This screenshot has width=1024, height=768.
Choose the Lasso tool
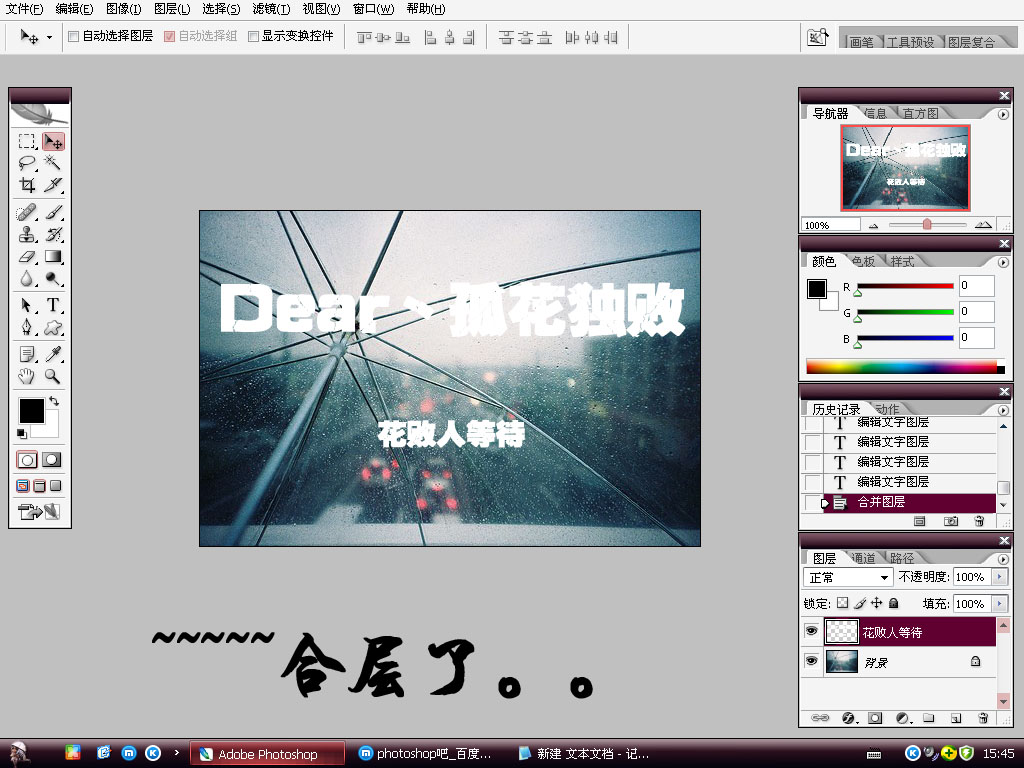coord(27,162)
